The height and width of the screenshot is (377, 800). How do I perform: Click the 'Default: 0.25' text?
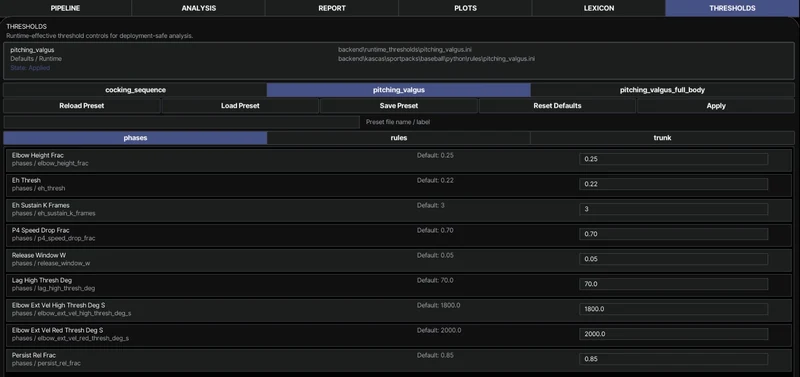click(x=435, y=155)
